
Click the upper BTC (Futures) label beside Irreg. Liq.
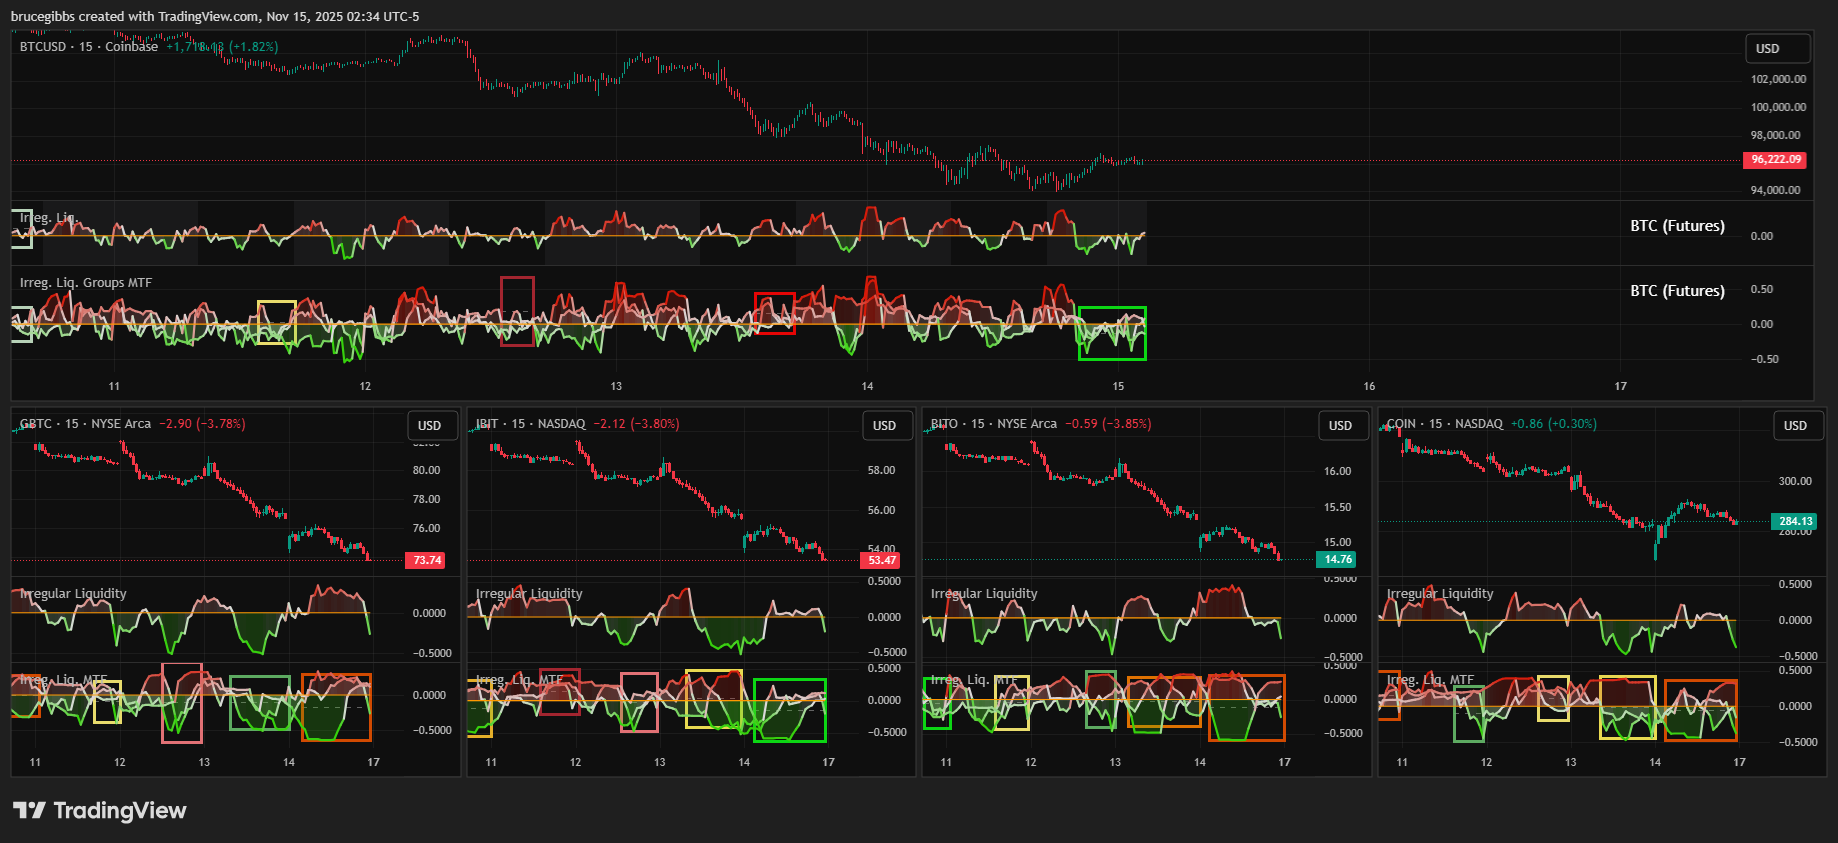1677,226
